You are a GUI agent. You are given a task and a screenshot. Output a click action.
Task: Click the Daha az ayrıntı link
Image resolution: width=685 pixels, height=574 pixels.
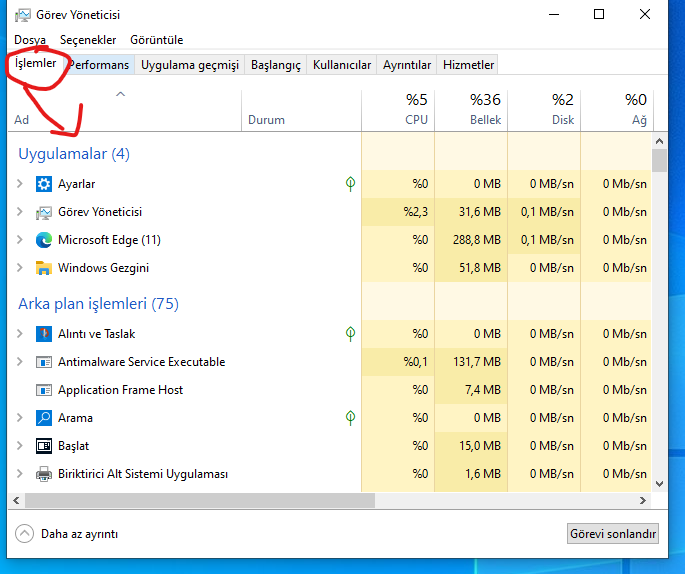click(x=79, y=534)
